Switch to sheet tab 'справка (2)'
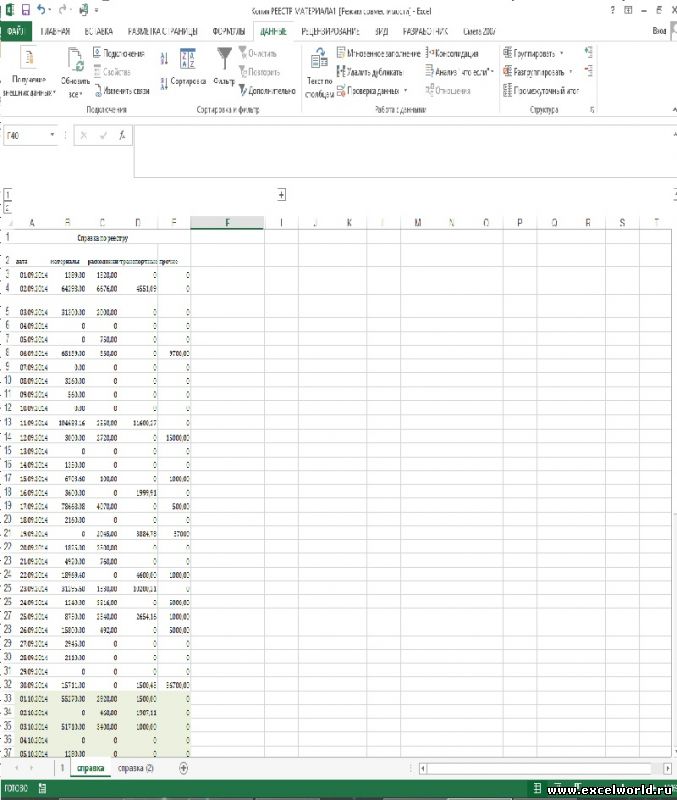677x800 pixels. (136, 768)
